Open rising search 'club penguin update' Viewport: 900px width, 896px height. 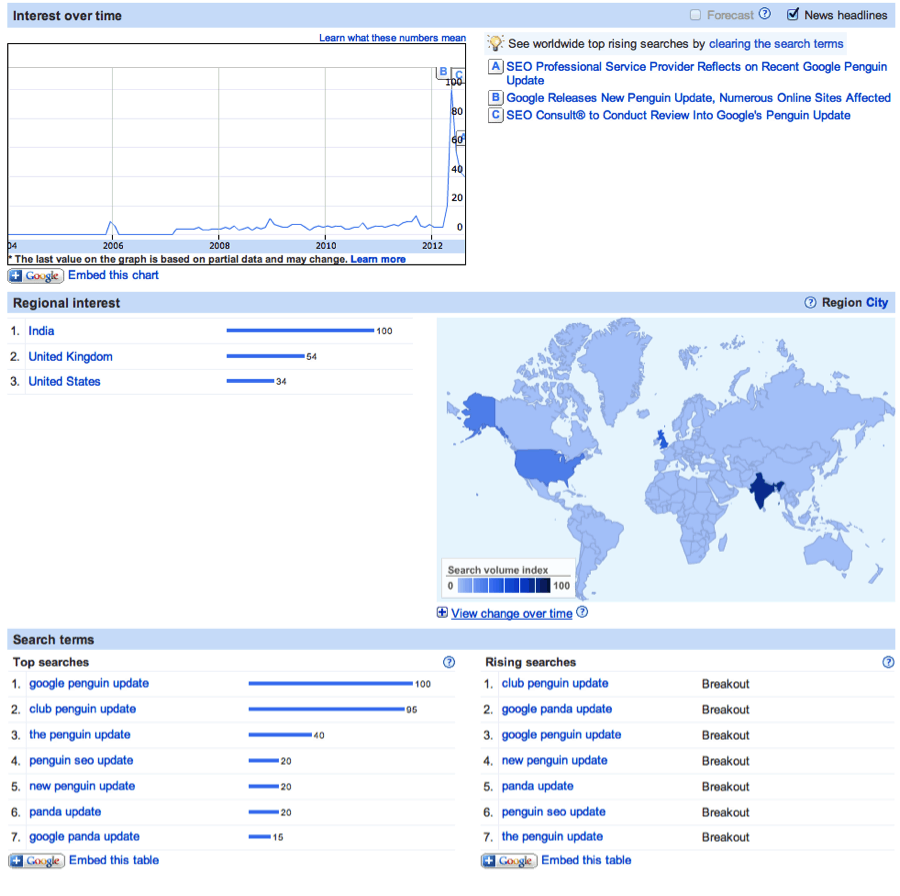tap(555, 684)
